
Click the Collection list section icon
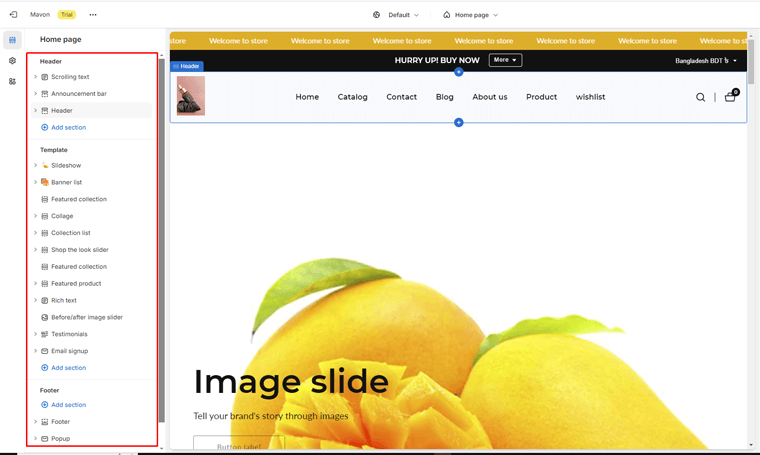click(x=45, y=233)
